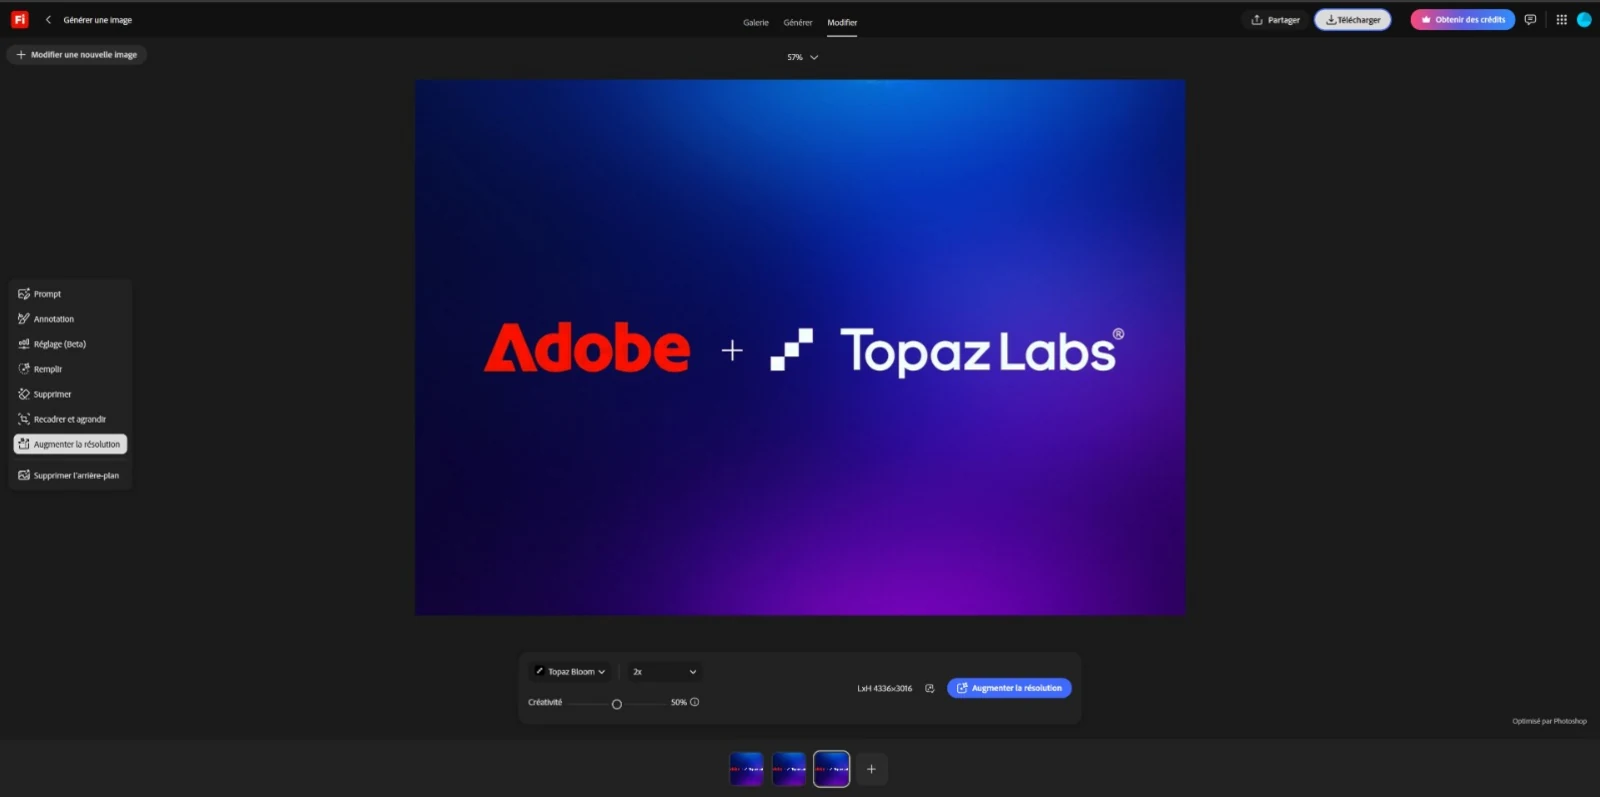Screen dimensions: 1600x797
Task: Open the user profile avatar
Action: pyautogui.click(x=1584, y=20)
